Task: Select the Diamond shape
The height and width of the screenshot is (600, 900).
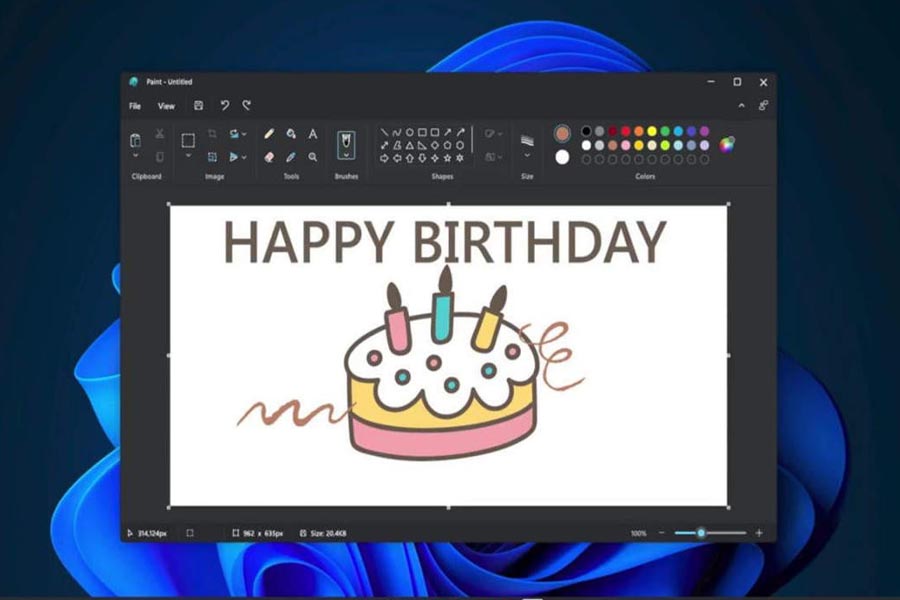Action: coord(435,145)
